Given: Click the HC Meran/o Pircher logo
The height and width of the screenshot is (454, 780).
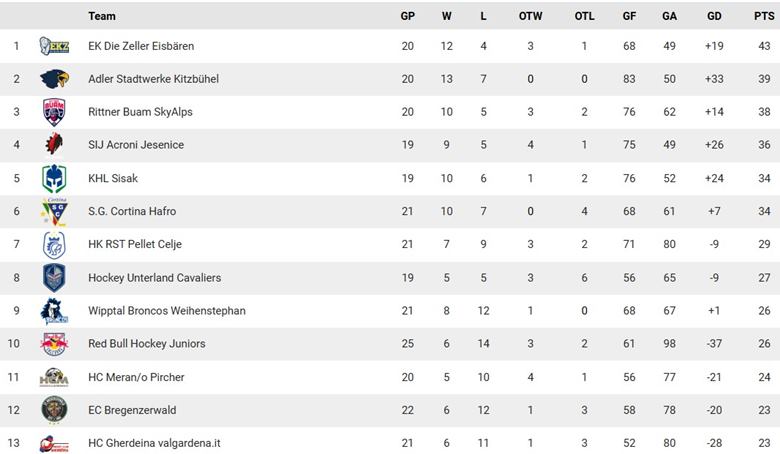Looking at the screenshot, I should 53,377.
